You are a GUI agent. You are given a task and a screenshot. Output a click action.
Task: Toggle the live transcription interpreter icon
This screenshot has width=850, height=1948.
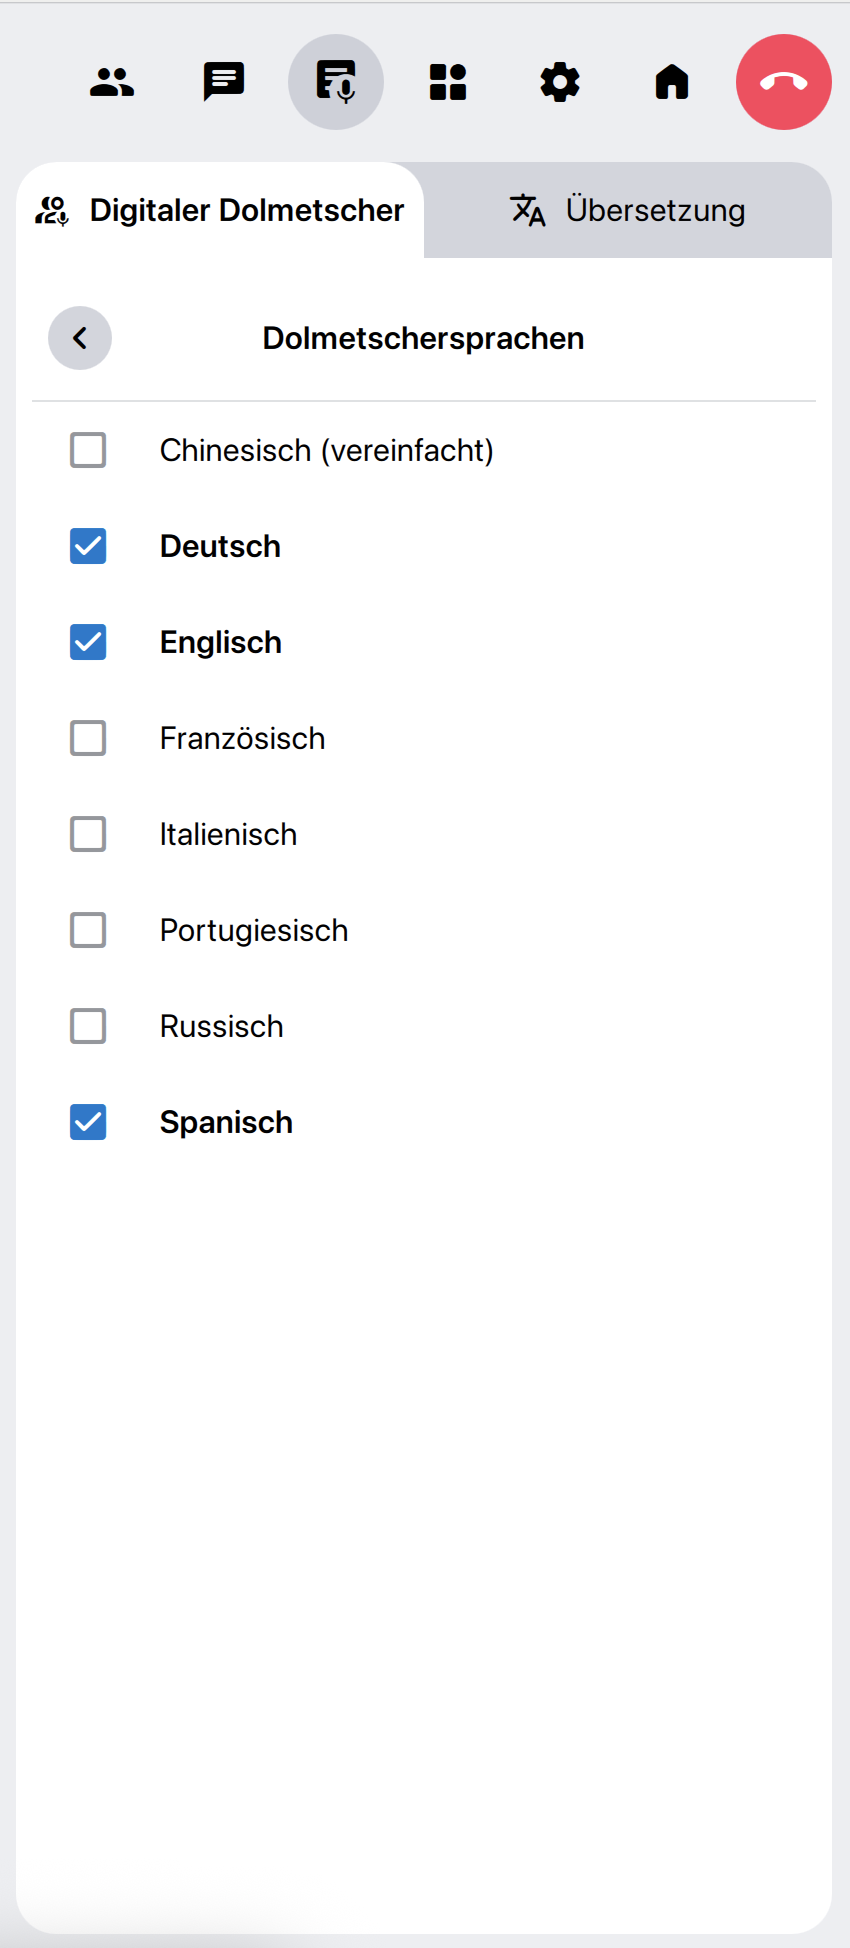(336, 82)
